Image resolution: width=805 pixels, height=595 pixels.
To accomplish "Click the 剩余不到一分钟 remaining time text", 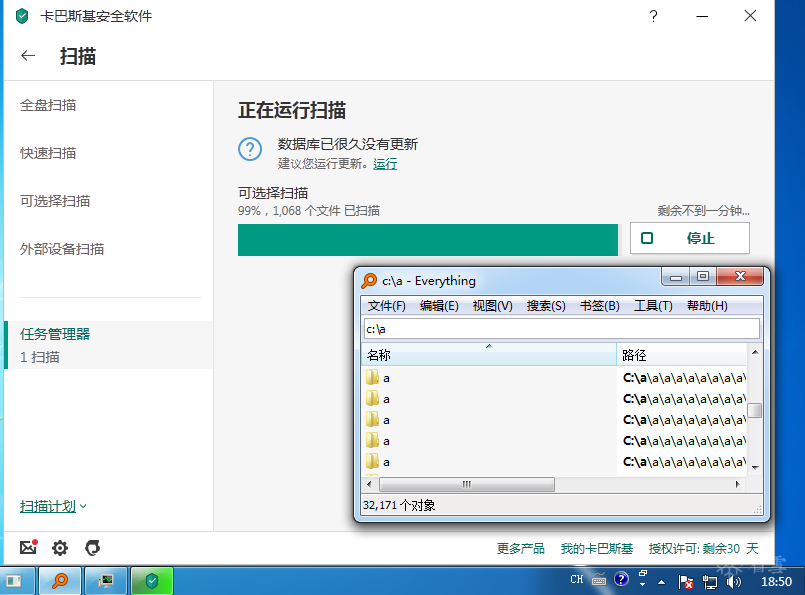I will [703, 210].
